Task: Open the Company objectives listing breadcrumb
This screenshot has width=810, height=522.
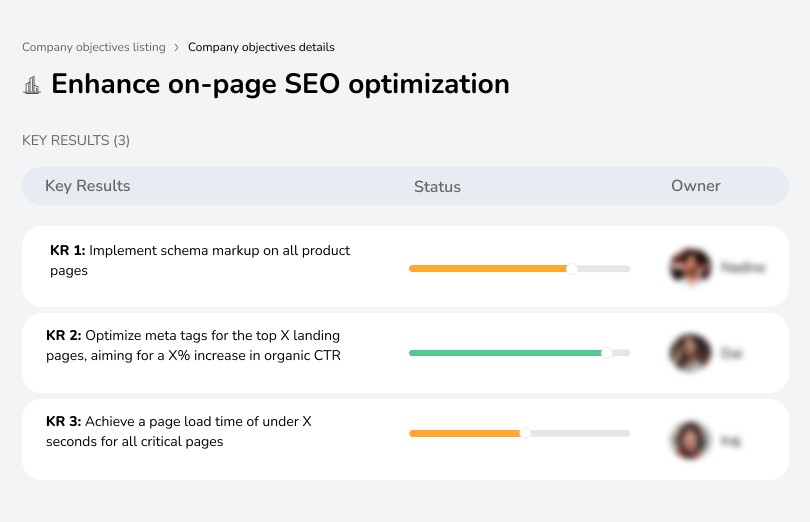Action: pos(94,47)
